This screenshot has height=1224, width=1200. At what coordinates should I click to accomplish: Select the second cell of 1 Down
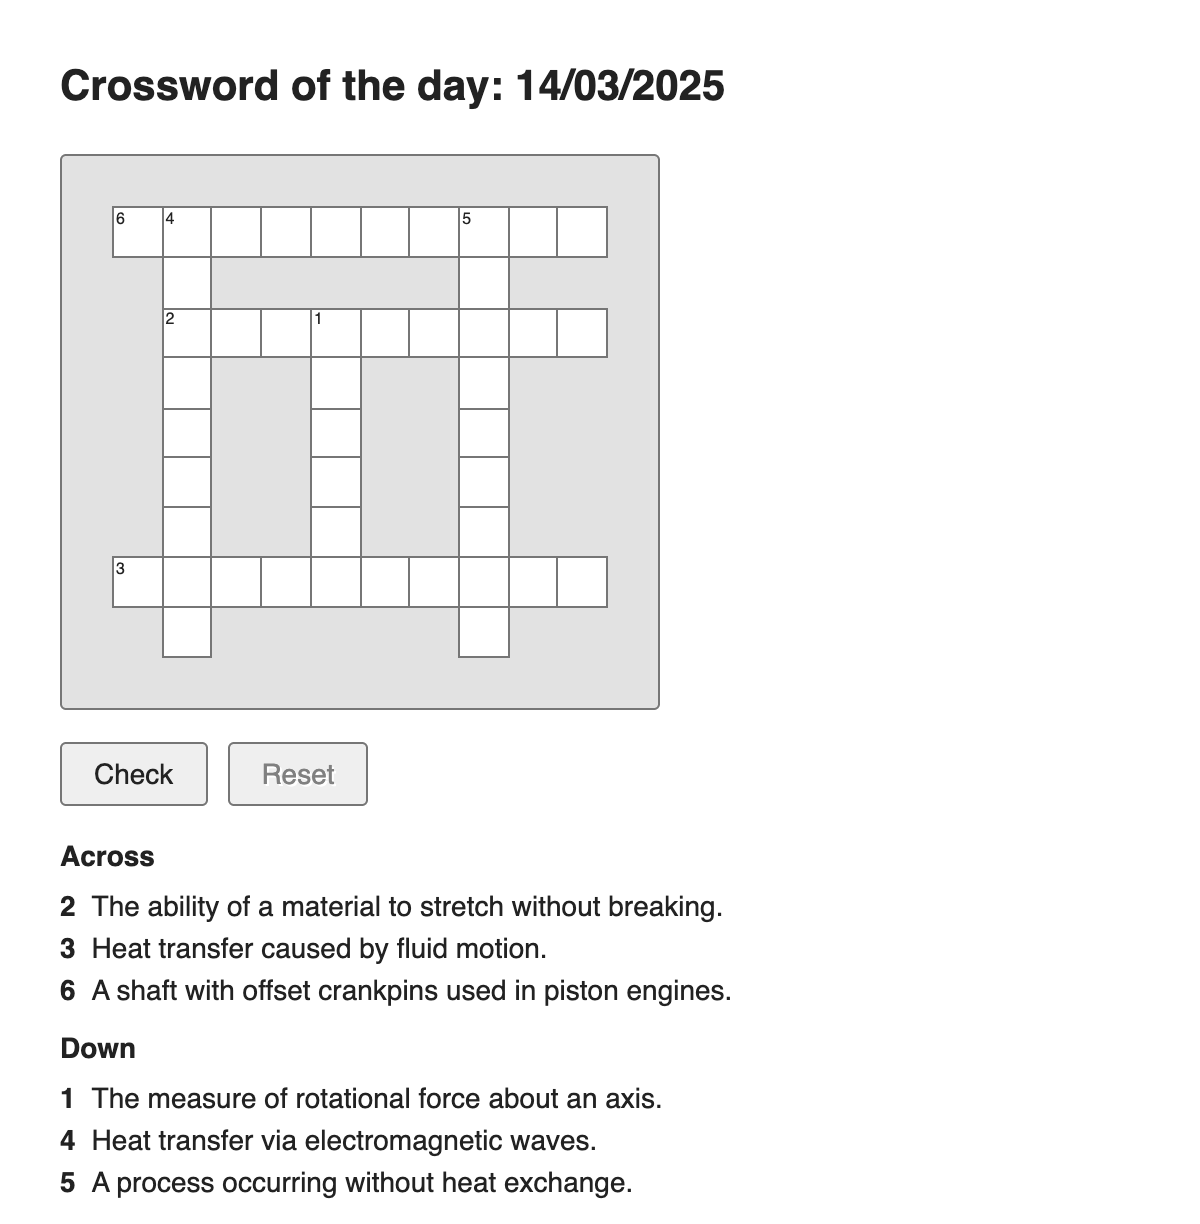pos(335,383)
